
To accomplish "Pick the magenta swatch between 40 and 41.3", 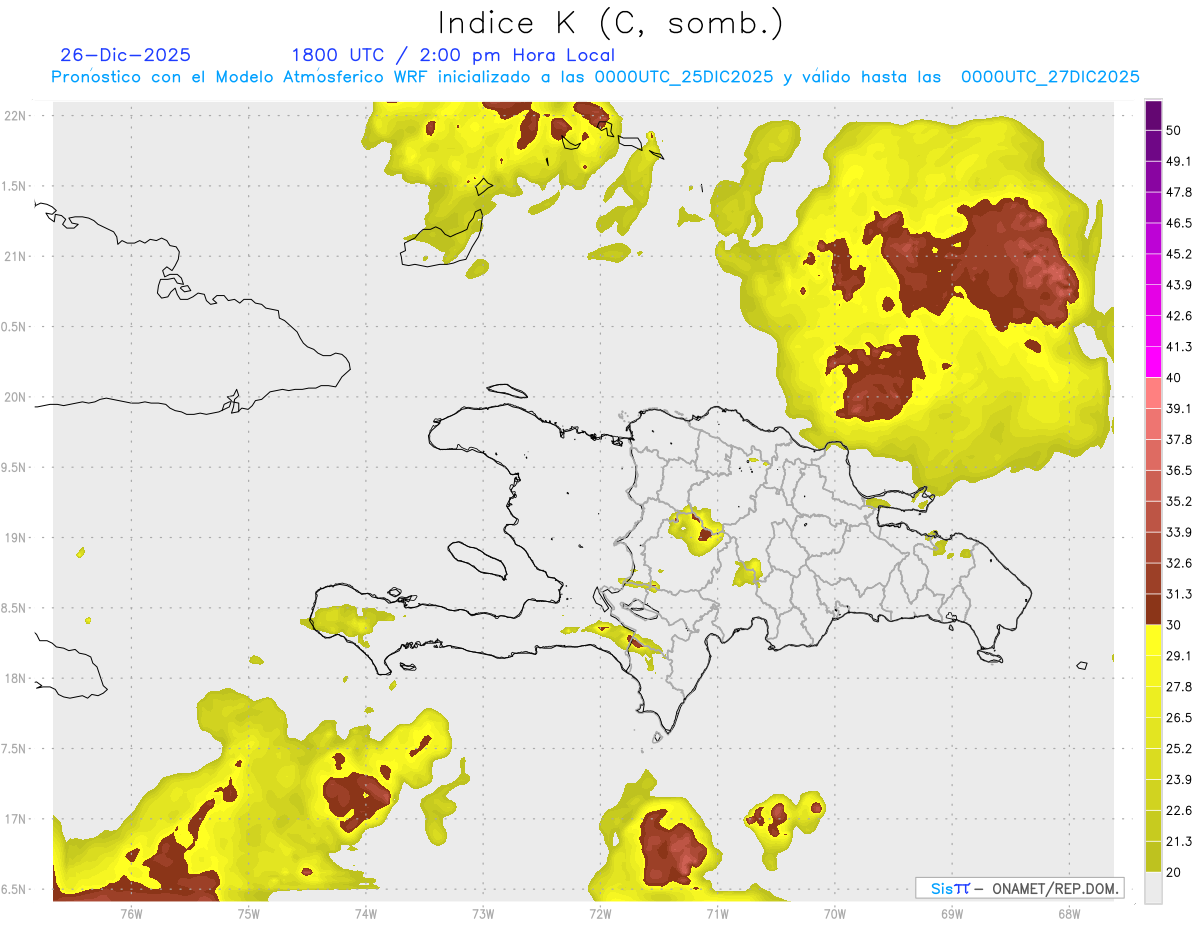I will (1153, 362).
